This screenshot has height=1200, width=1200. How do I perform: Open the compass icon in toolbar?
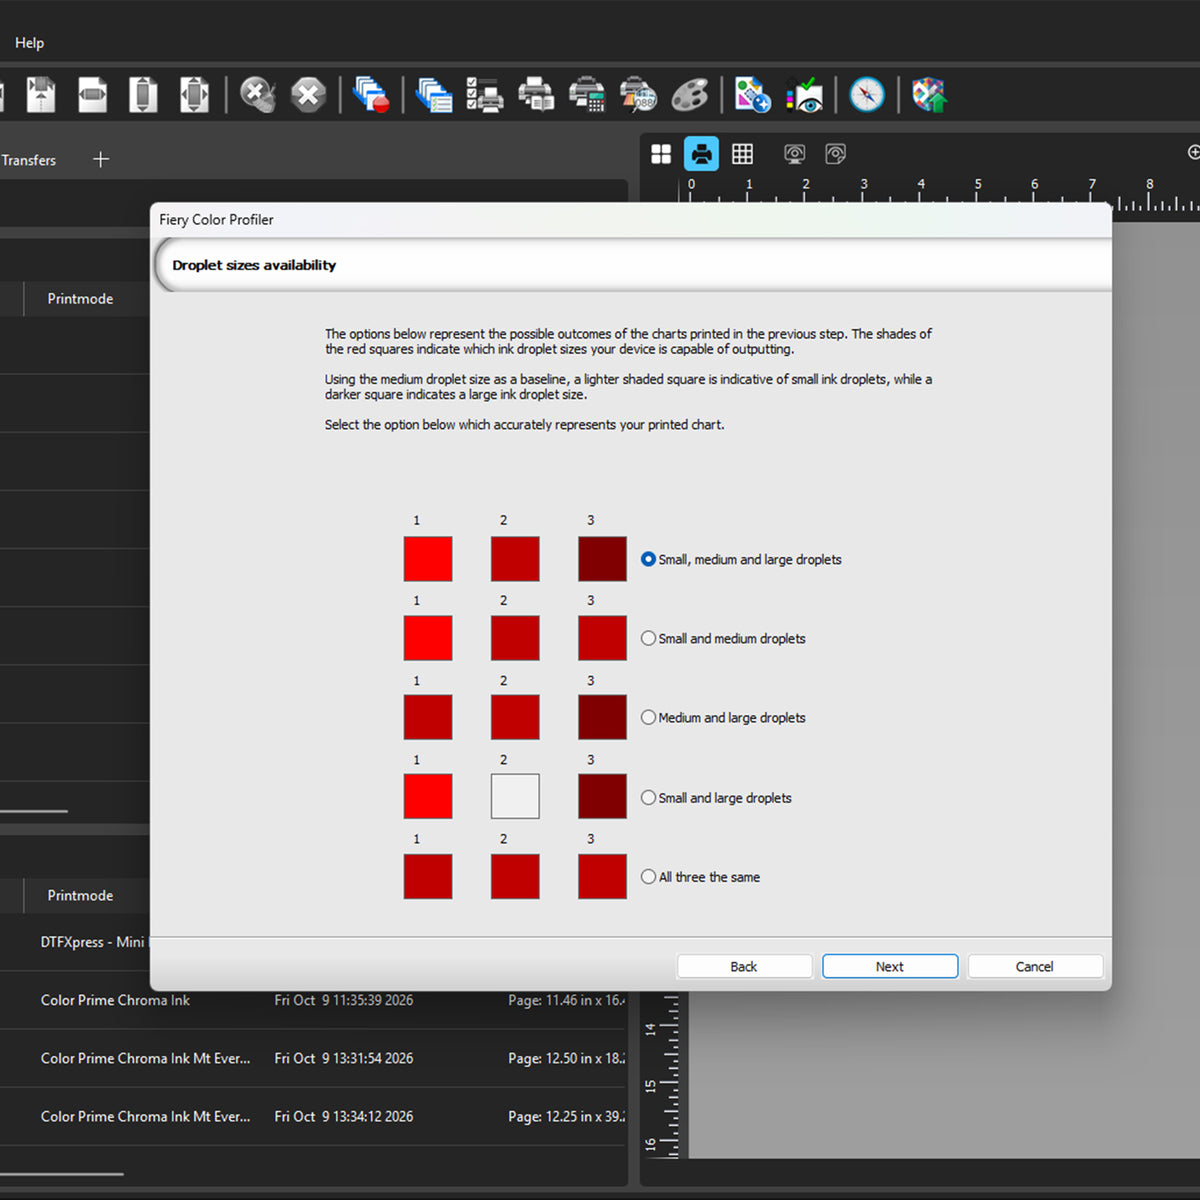(x=867, y=95)
